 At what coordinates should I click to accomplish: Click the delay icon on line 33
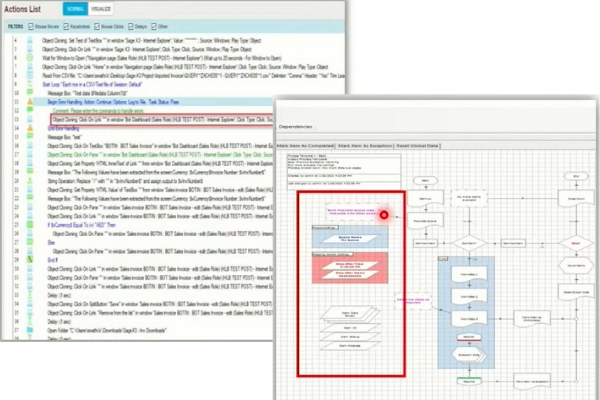(x=30, y=295)
